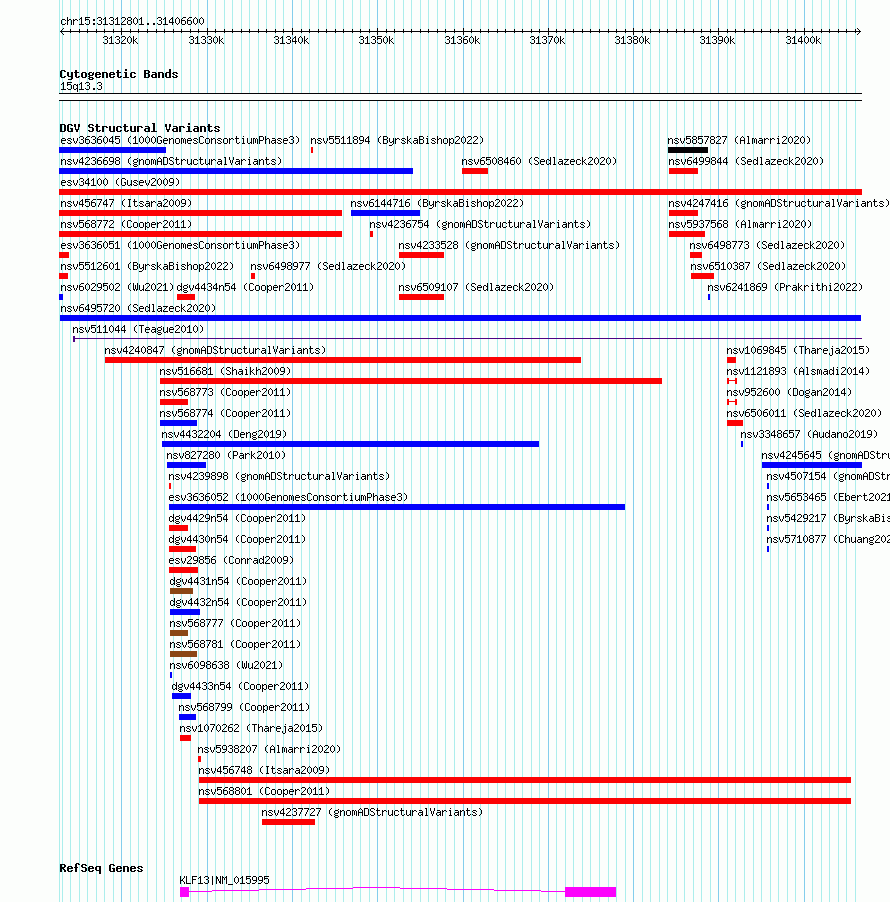Image resolution: width=890 pixels, height=902 pixels.
Task: Open the esv3636051 1000Genomes label
Action: point(180,245)
